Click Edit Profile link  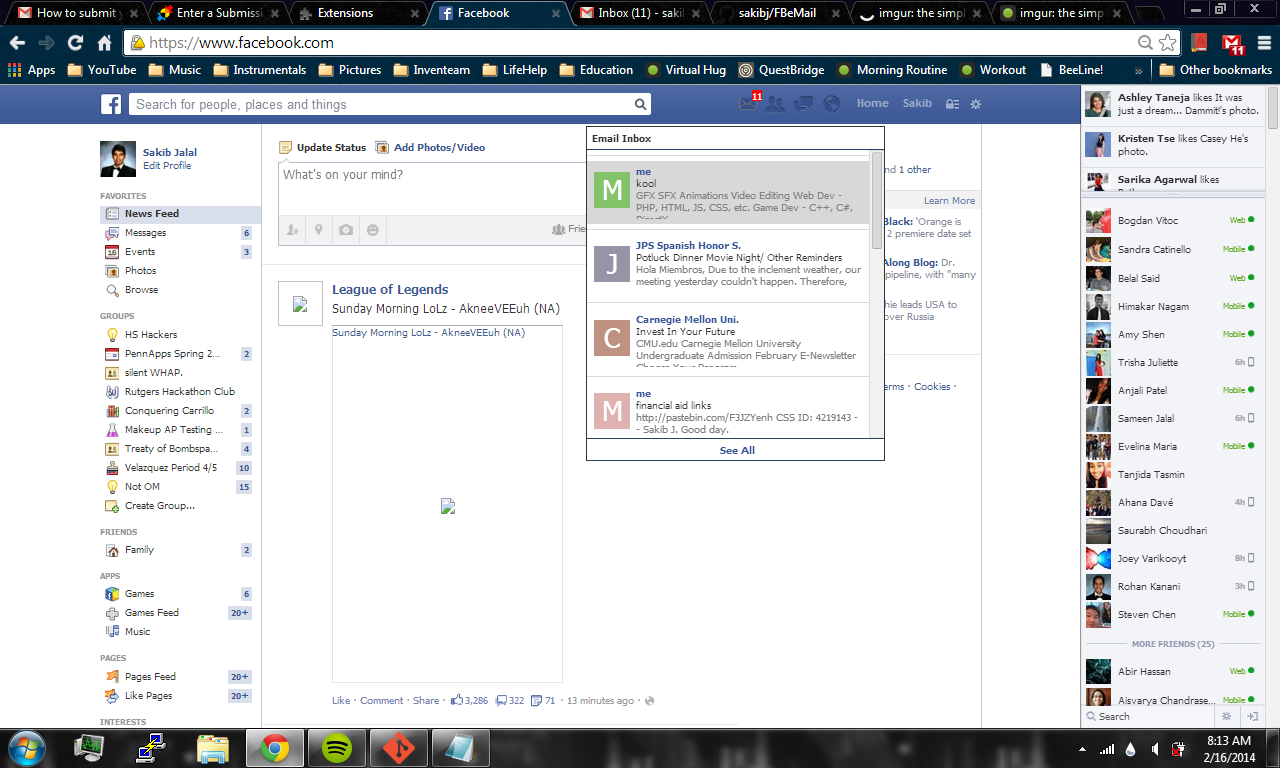(x=167, y=166)
